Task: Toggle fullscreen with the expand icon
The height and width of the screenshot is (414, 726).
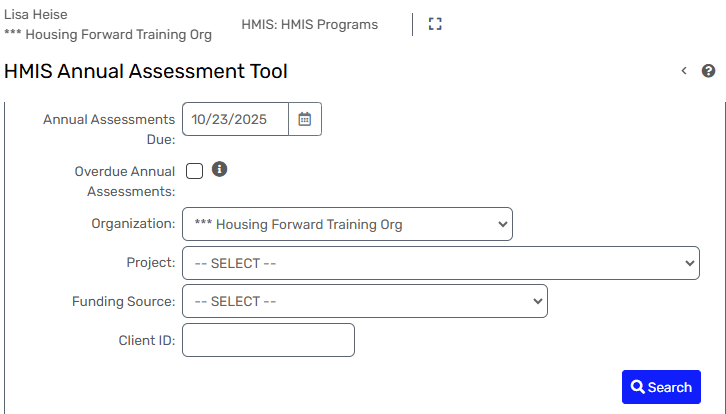Action: coord(435,24)
